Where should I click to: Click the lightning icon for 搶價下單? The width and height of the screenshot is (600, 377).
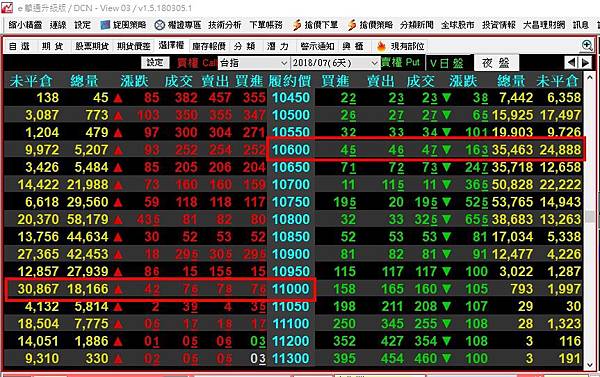pyautogui.click(x=297, y=25)
